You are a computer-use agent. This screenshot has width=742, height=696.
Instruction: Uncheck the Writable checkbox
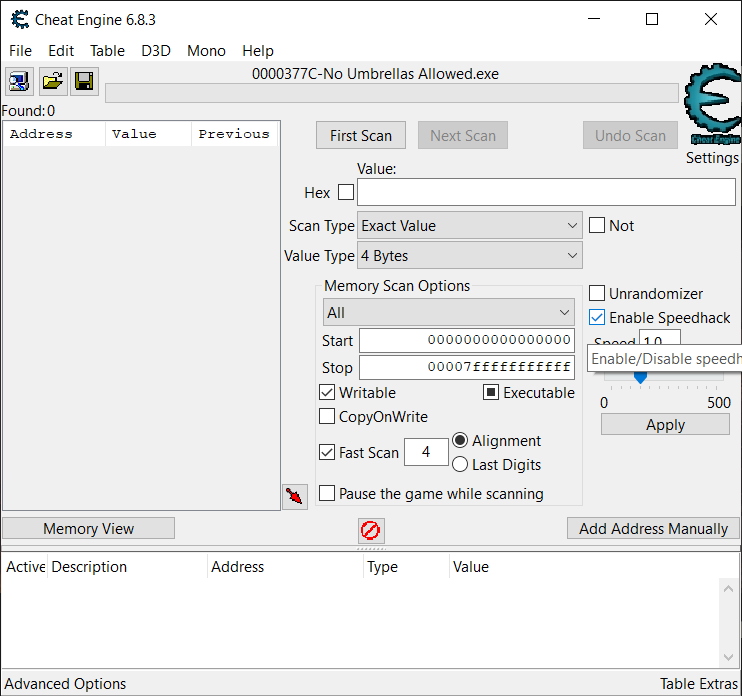click(x=327, y=392)
